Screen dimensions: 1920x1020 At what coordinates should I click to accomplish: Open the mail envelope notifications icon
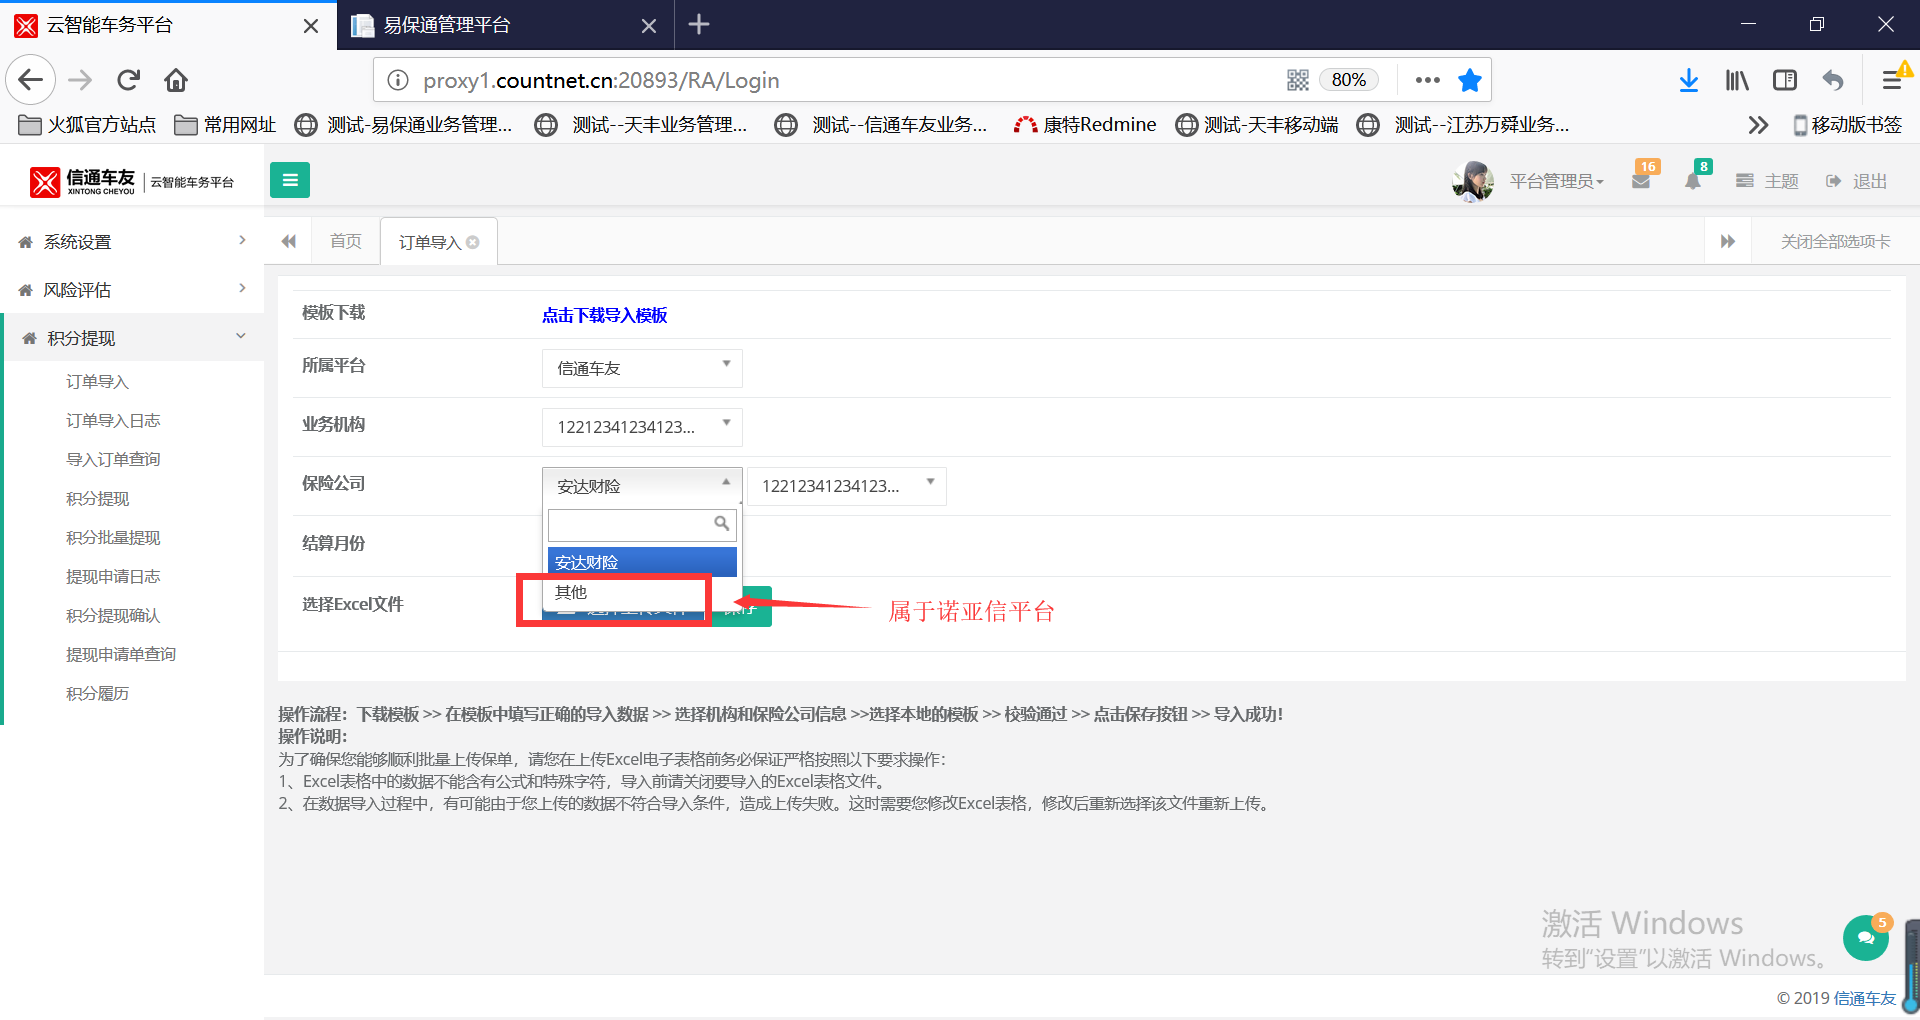1641,181
